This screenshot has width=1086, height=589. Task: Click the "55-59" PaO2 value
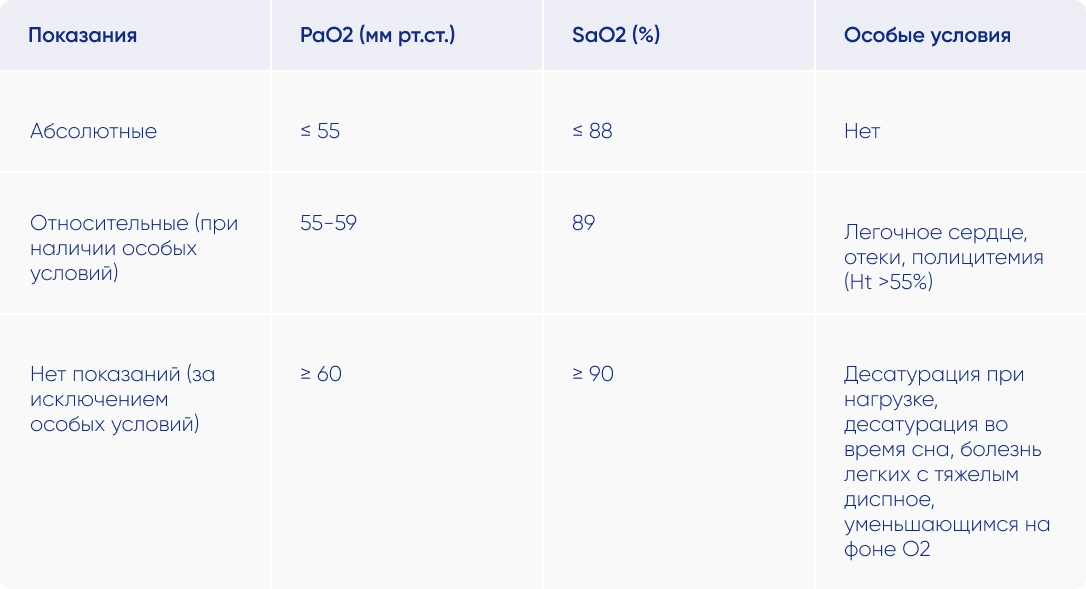coord(328,223)
